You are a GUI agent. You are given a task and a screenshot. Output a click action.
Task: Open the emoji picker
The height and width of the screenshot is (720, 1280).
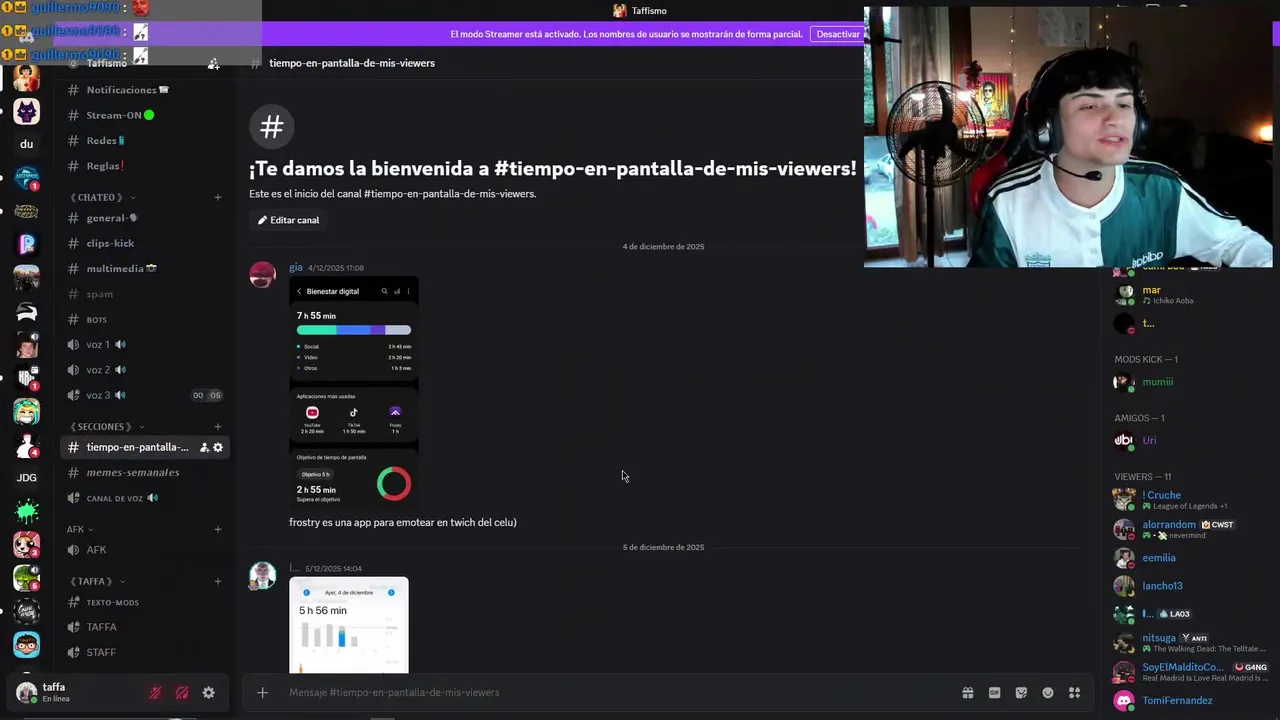coord(1048,692)
